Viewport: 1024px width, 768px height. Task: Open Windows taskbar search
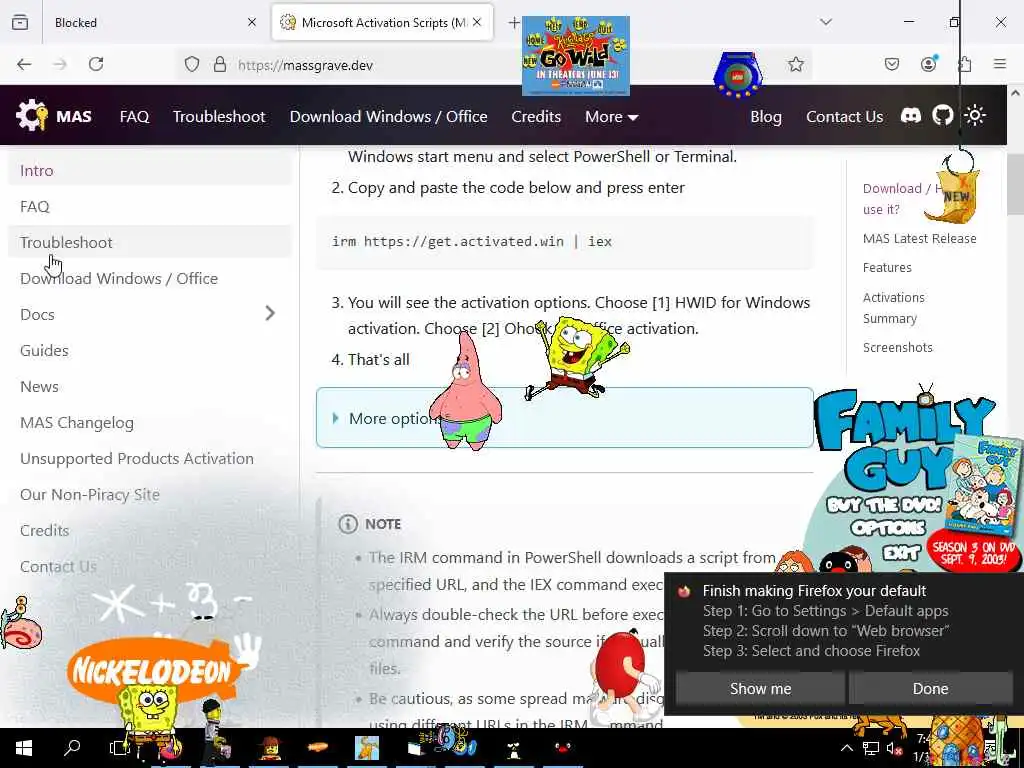click(72, 747)
